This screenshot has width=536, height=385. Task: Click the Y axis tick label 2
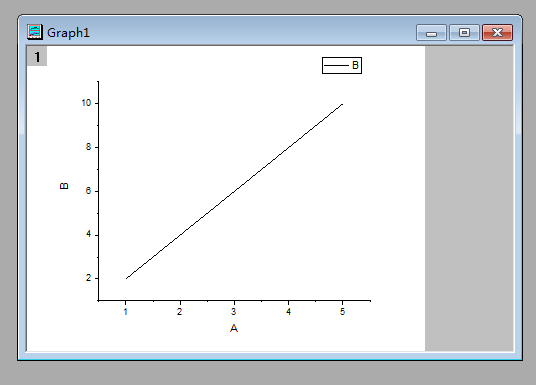(x=89, y=278)
